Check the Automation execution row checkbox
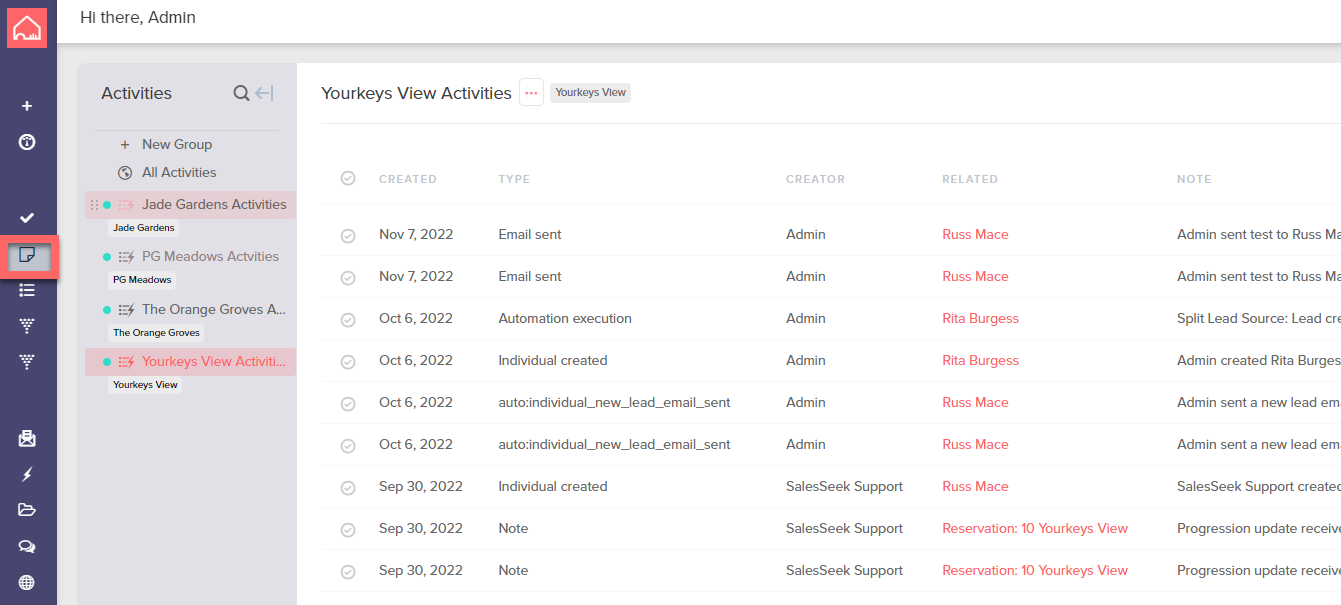Viewport: 1341px width, 605px height. (x=348, y=320)
